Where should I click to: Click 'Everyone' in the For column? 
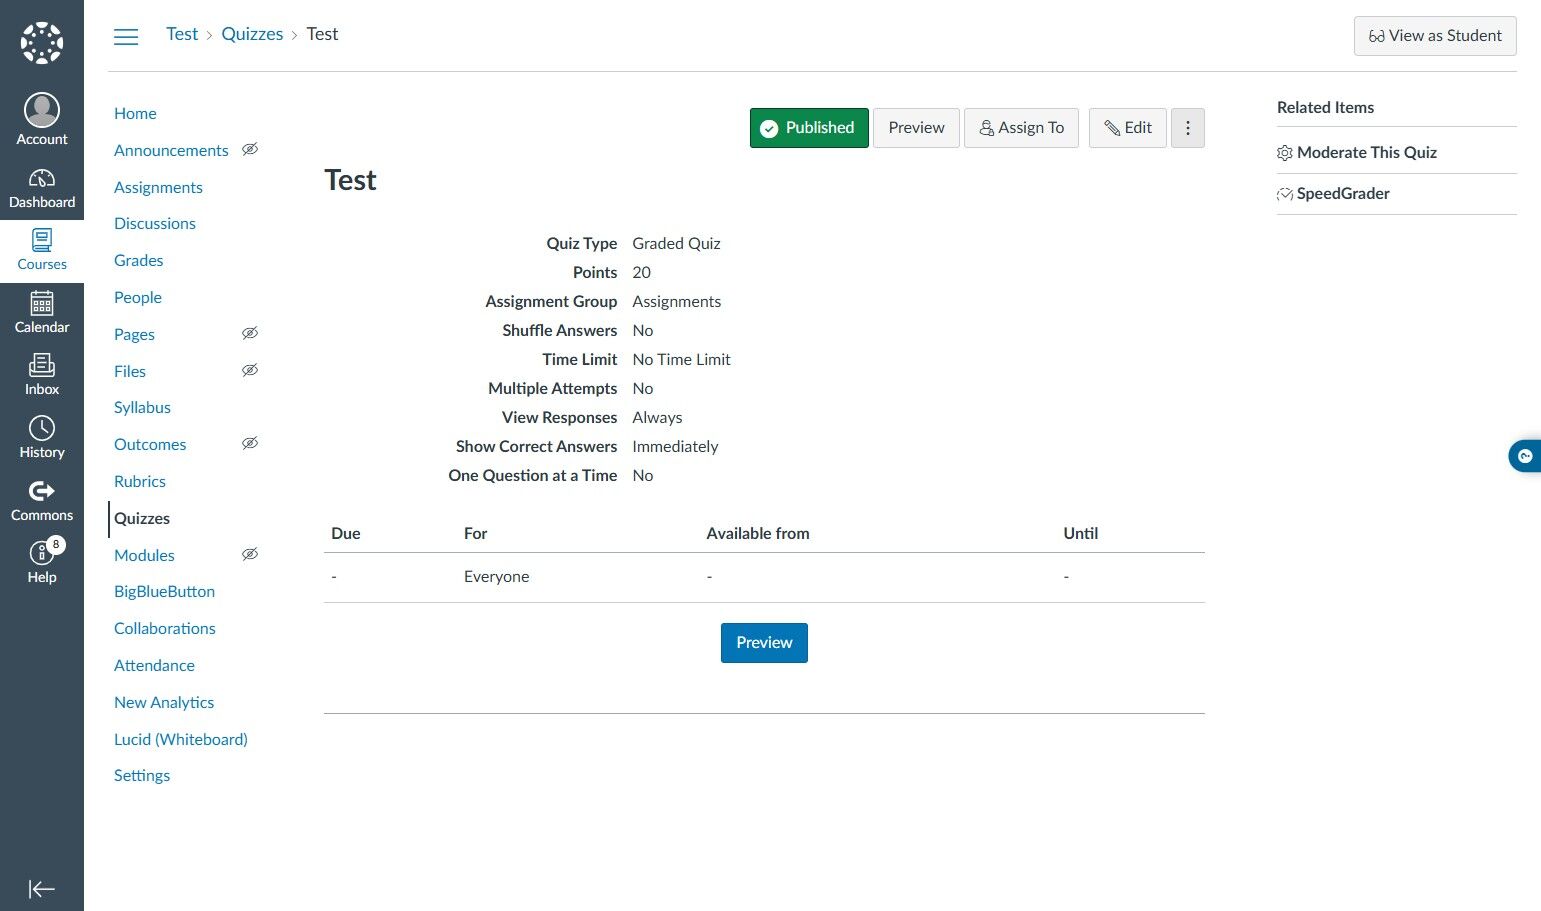(496, 576)
